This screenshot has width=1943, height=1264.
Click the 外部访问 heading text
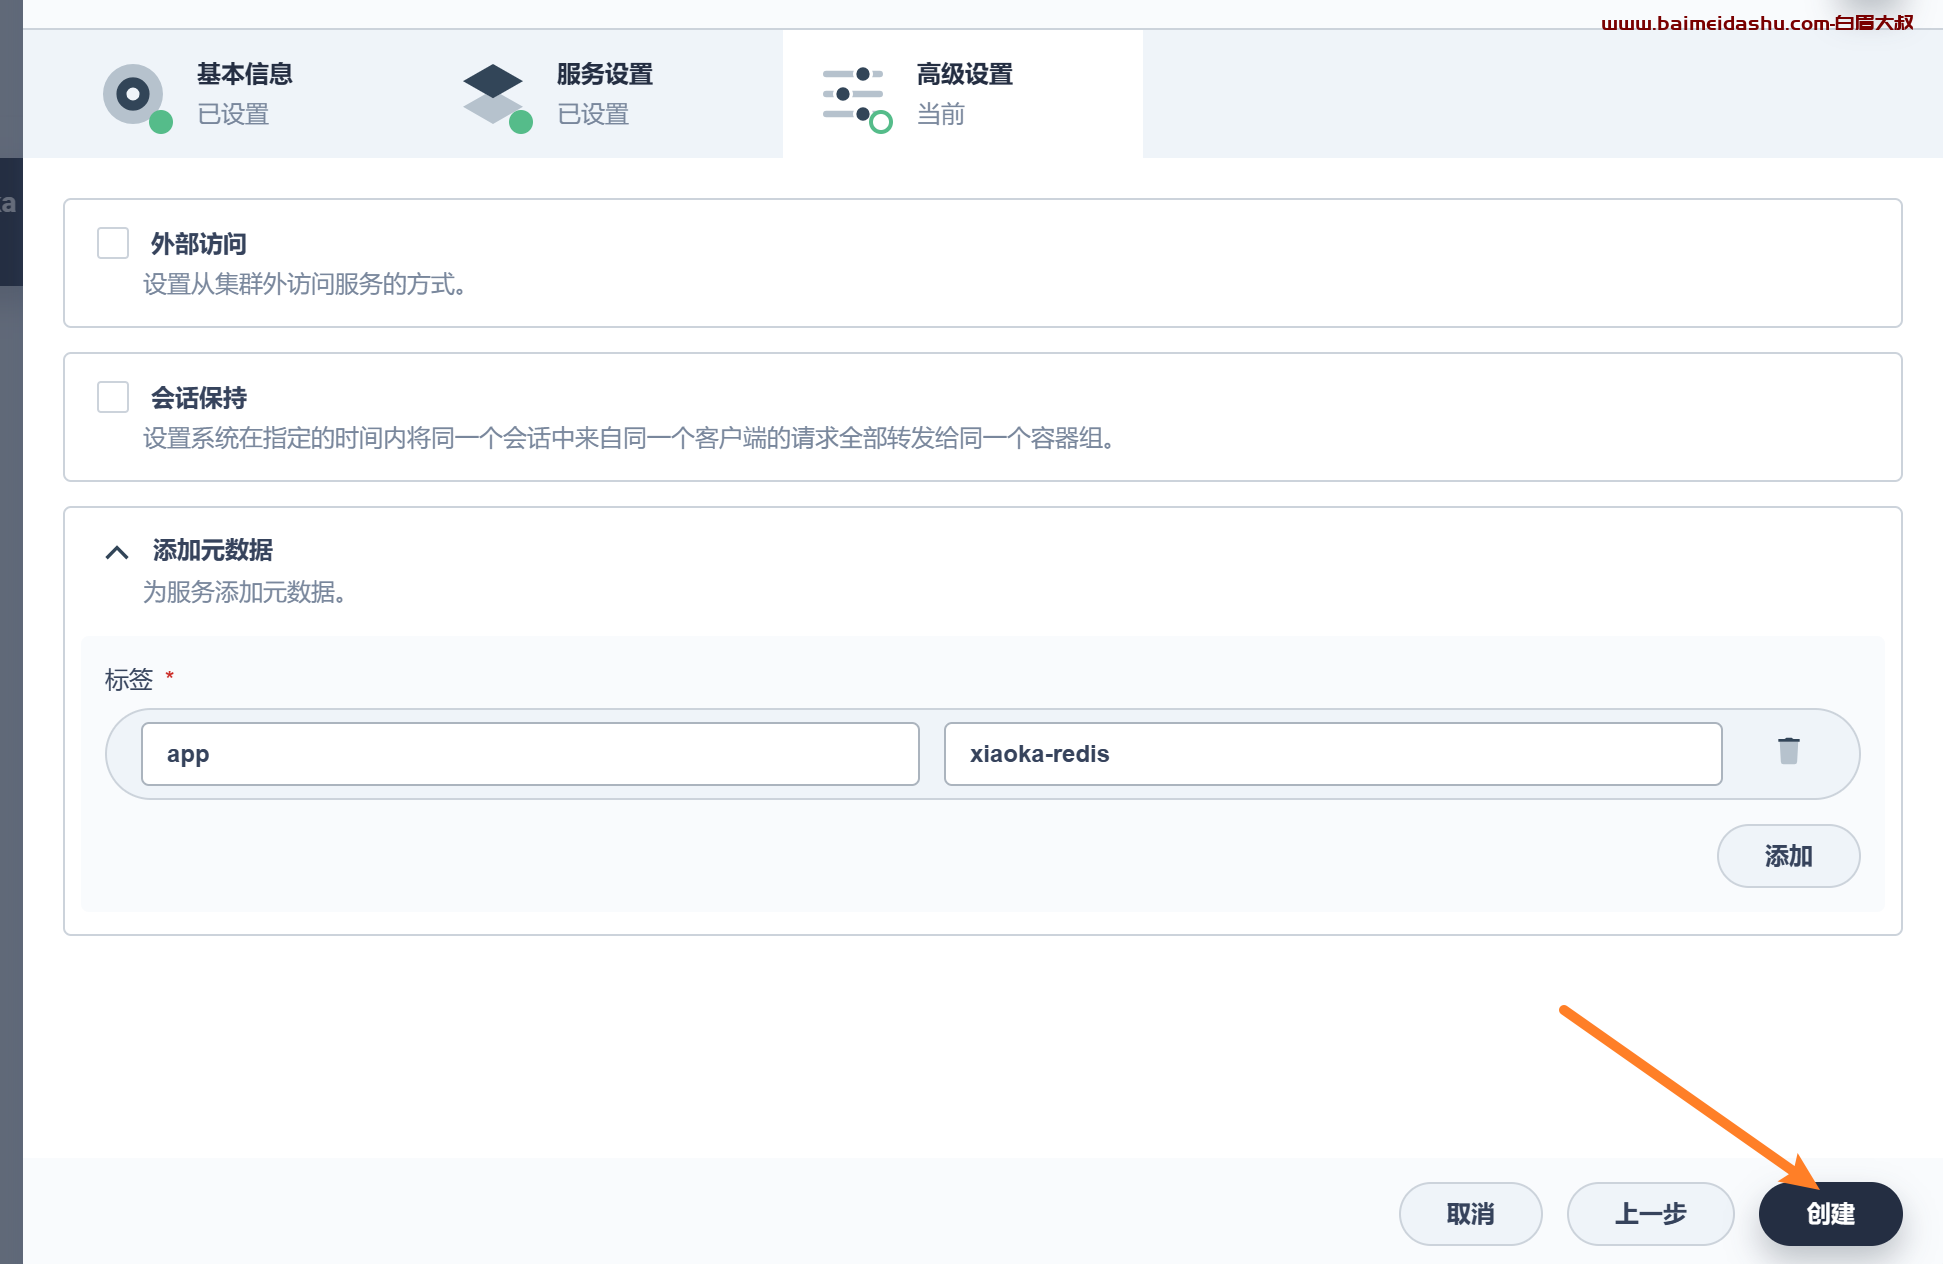coord(199,244)
